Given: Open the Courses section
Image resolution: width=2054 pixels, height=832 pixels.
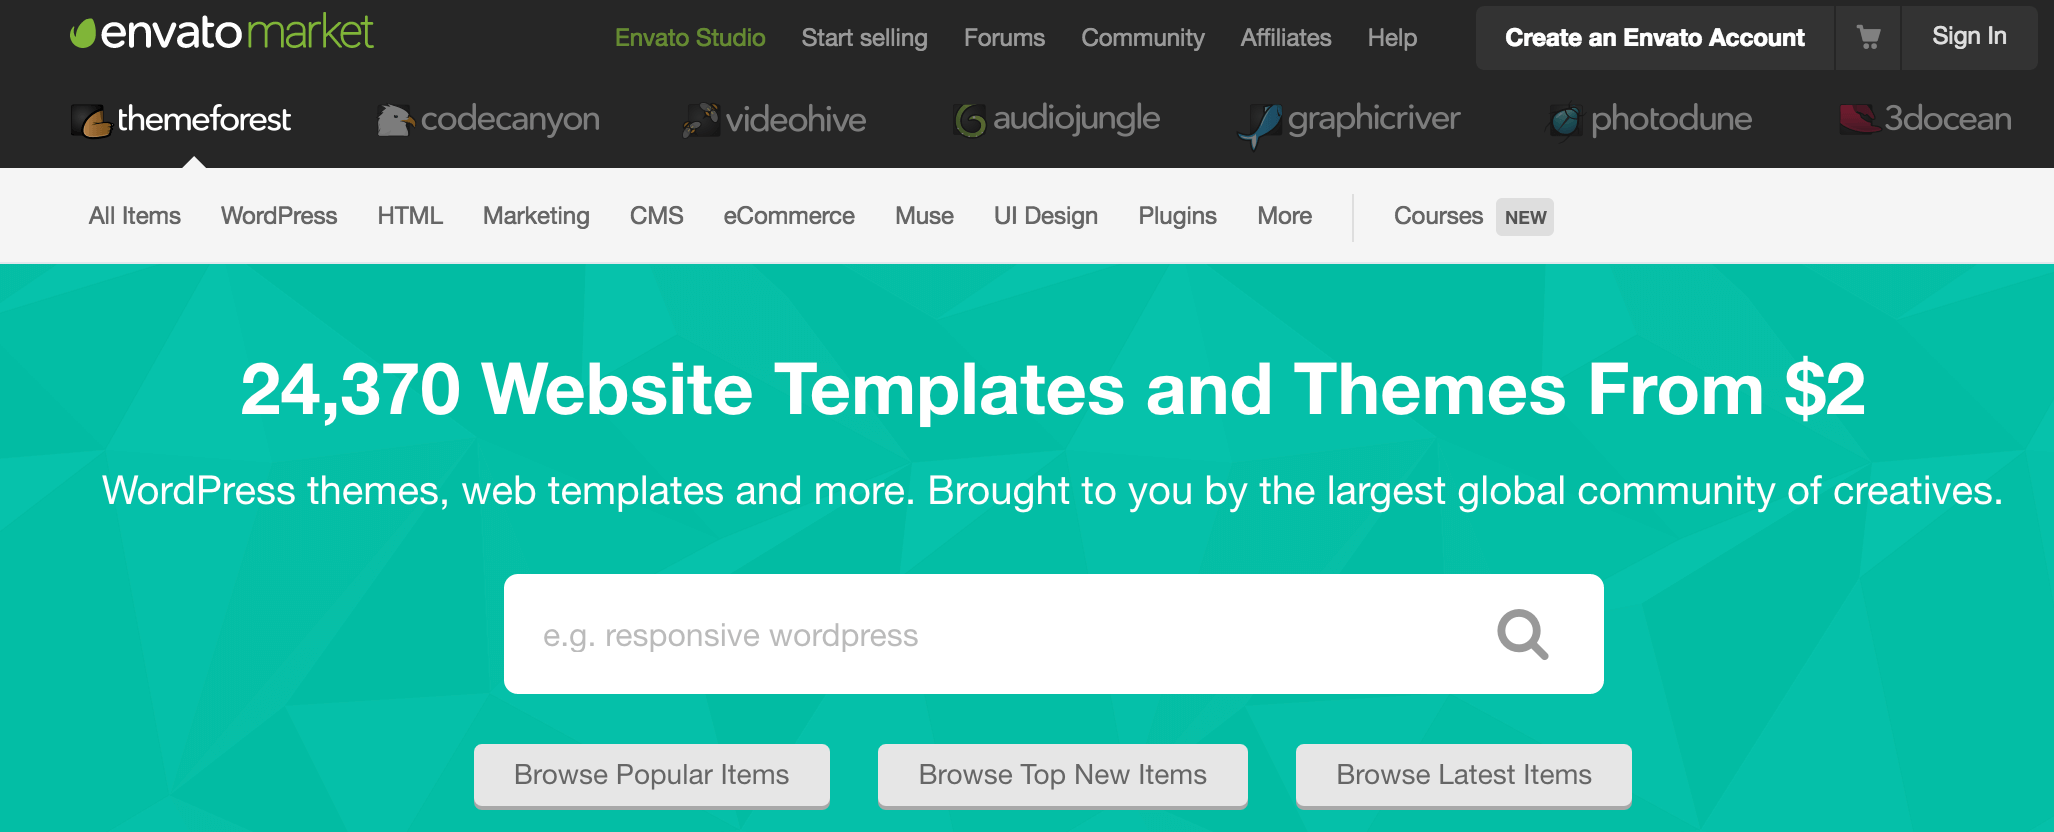Looking at the screenshot, I should point(1438,216).
